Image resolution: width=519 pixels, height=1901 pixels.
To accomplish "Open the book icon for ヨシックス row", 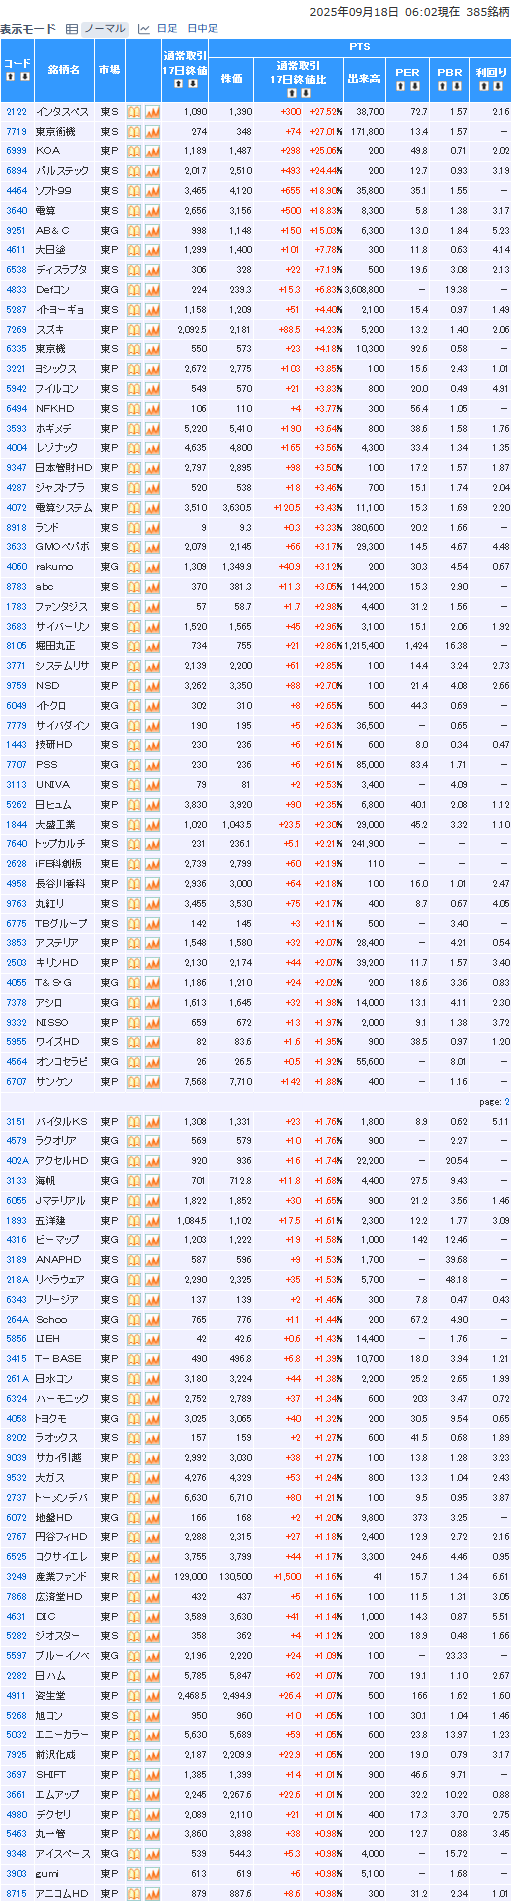I will coord(134,369).
